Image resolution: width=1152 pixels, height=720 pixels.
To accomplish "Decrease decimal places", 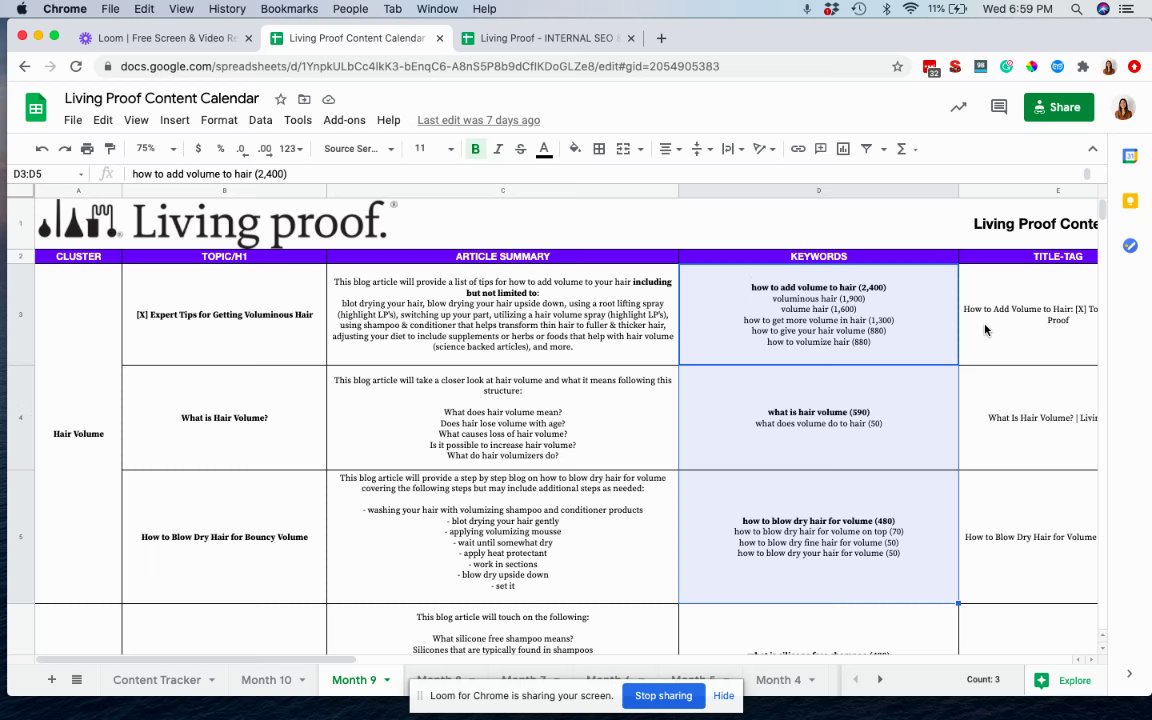I will coord(242,149).
